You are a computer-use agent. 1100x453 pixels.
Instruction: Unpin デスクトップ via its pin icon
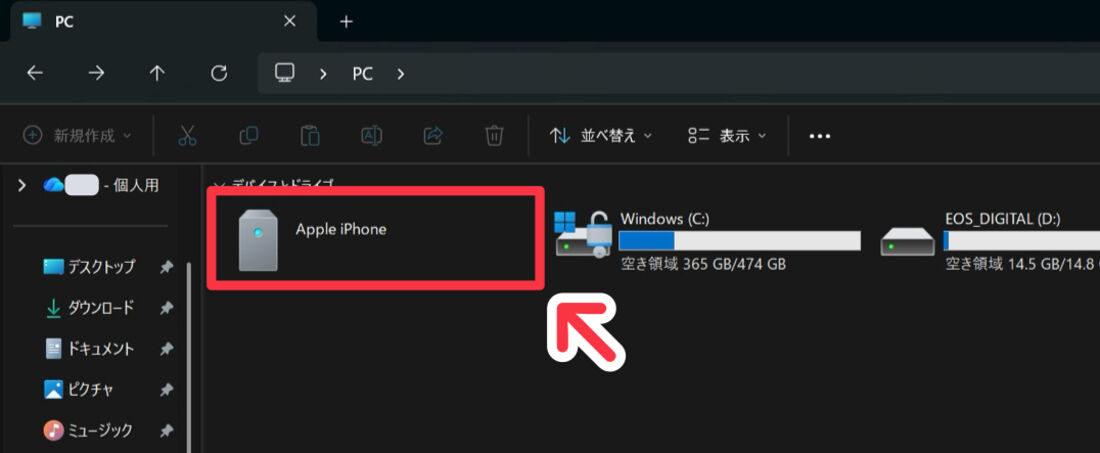pyautogui.click(x=166, y=267)
